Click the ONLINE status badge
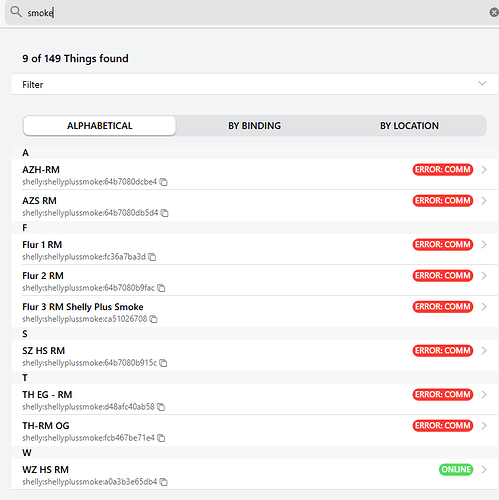The height and width of the screenshot is (500, 499). tap(456, 470)
